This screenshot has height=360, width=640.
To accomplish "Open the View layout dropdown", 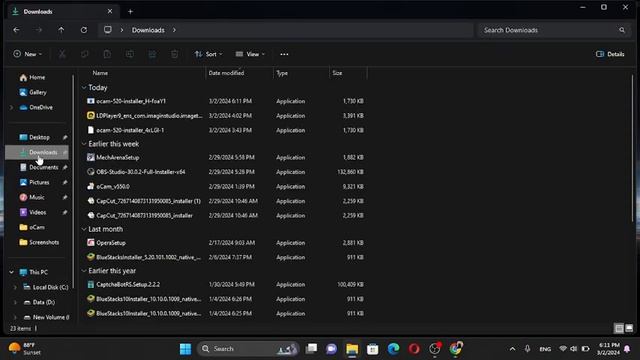I will click(250, 54).
